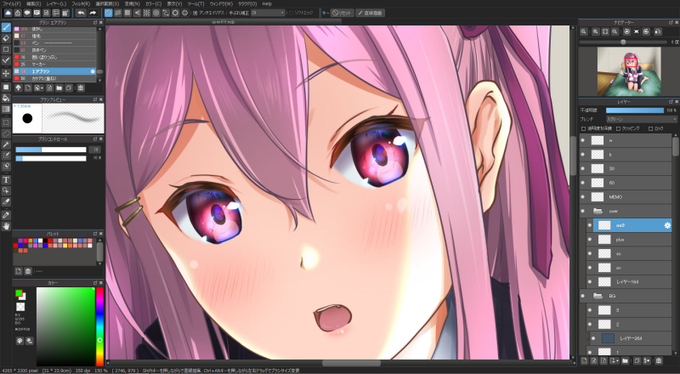Viewport: 680px width, 374px height.
Task: Toggle visibility of layer 3
Action: (x=589, y=310)
